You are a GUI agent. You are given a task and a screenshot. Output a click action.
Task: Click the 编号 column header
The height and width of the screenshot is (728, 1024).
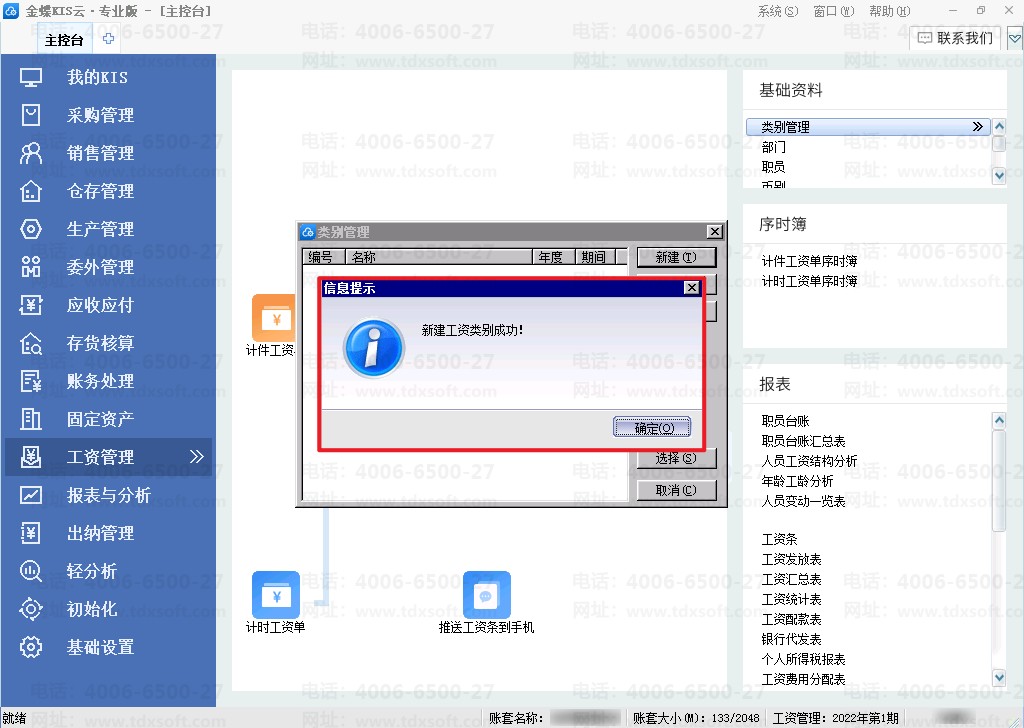click(323, 257)
